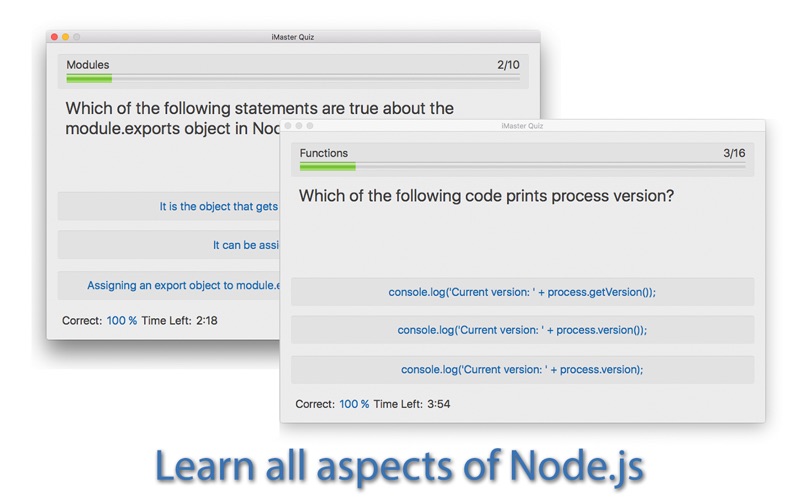Viewport: 800px width, 500px height.
Task: Click the 'Time Left: 3:54' timer
Action: coord(412,404)
